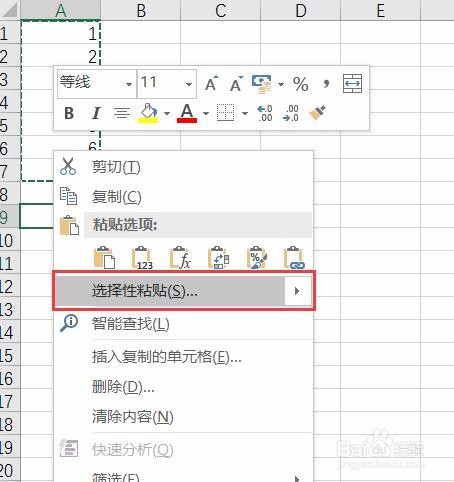Paste transpose icon

[218, 257]
